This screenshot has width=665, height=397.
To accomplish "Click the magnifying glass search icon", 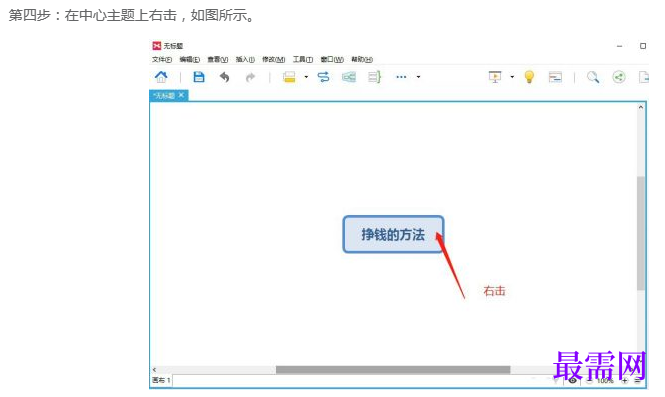I will [593, 77].
